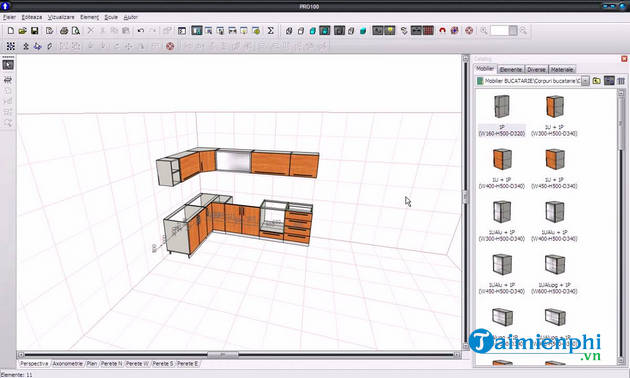Switch to the Perete S view tab
Screen dimensions: 630x378
(x=163, y=364)
